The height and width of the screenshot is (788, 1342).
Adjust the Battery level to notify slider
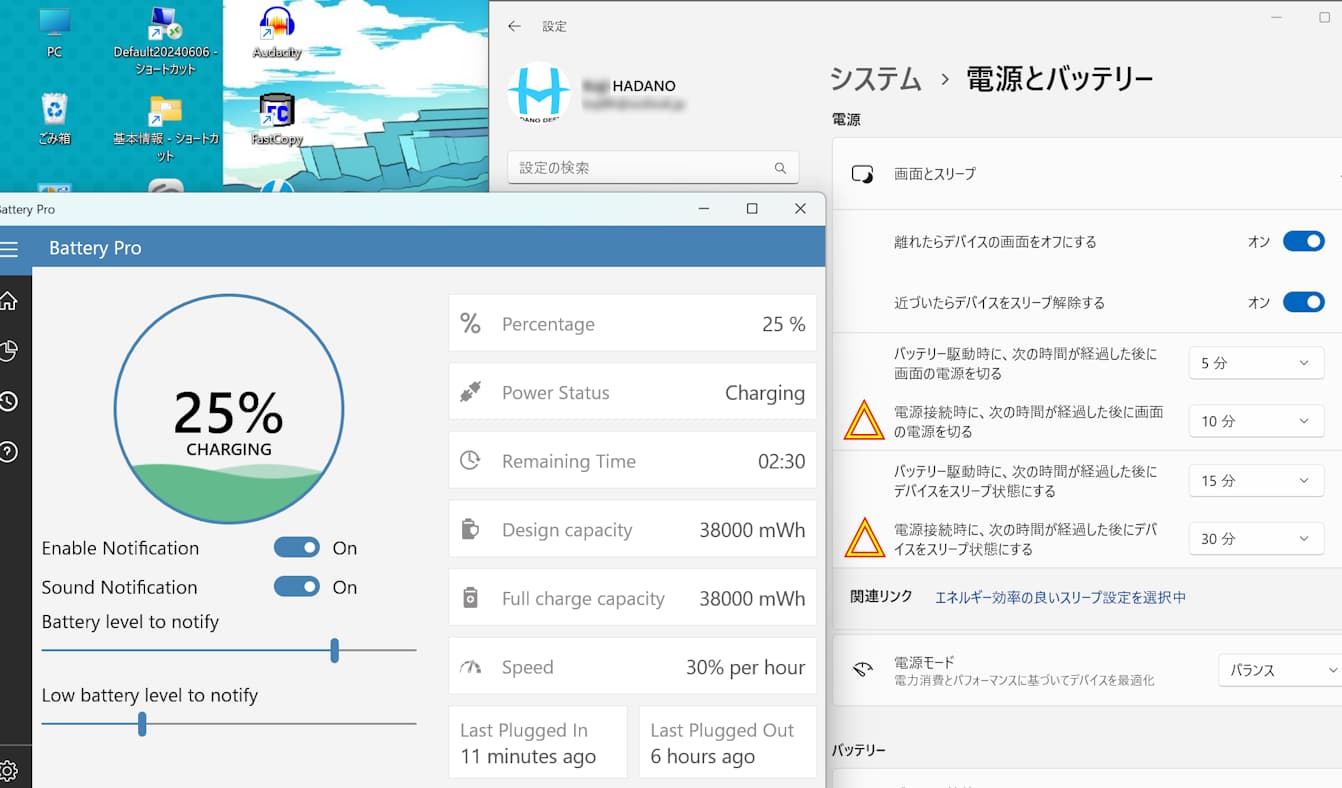pos(334,650)
